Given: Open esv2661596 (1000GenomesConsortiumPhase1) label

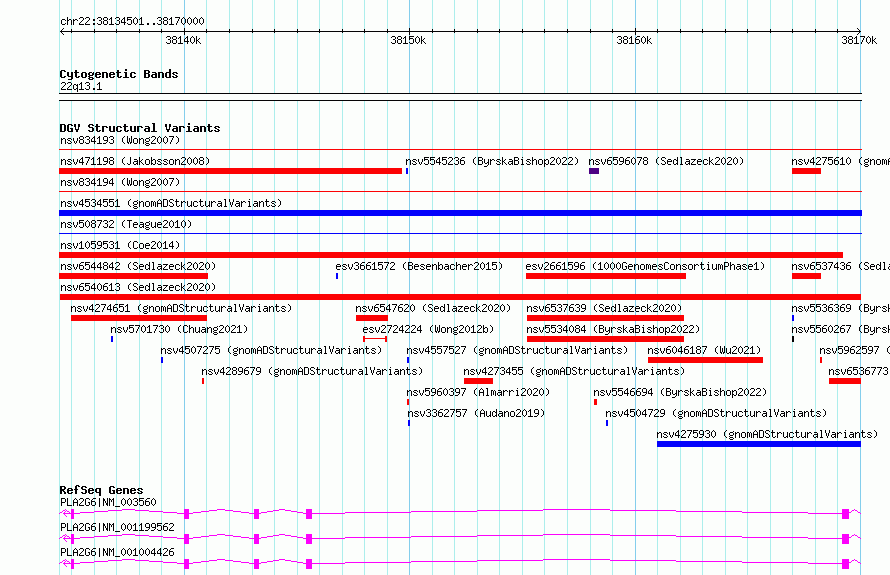Looking at the screenshot, I should pos(645,266).
